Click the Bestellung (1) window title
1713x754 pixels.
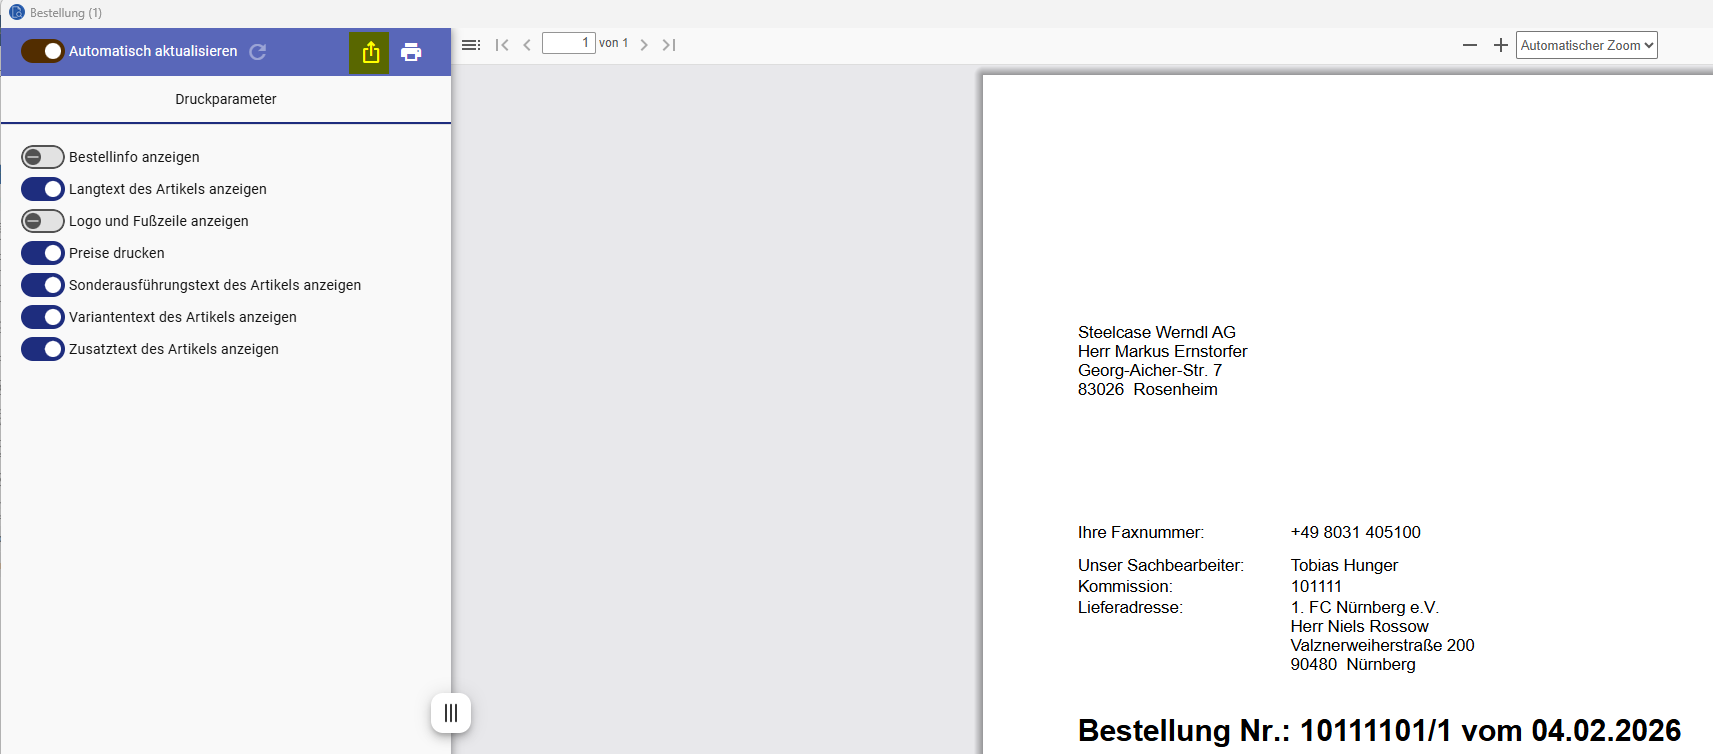66,13
